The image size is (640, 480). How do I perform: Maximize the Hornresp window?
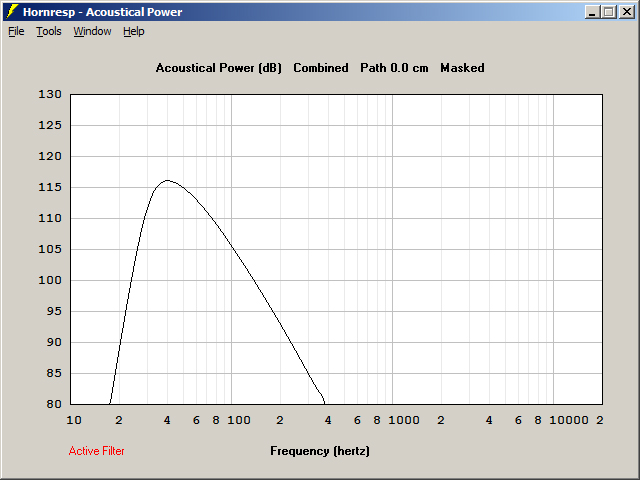pyautogui.click(x=609, y=12)
